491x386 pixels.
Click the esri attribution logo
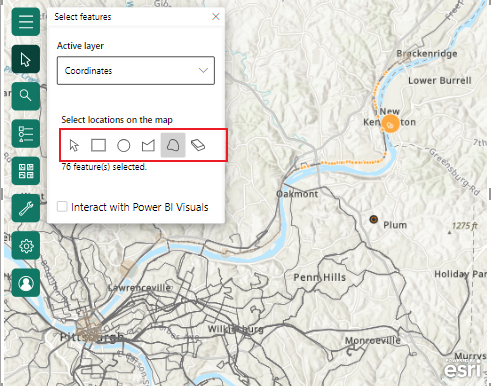click(463, 369)
